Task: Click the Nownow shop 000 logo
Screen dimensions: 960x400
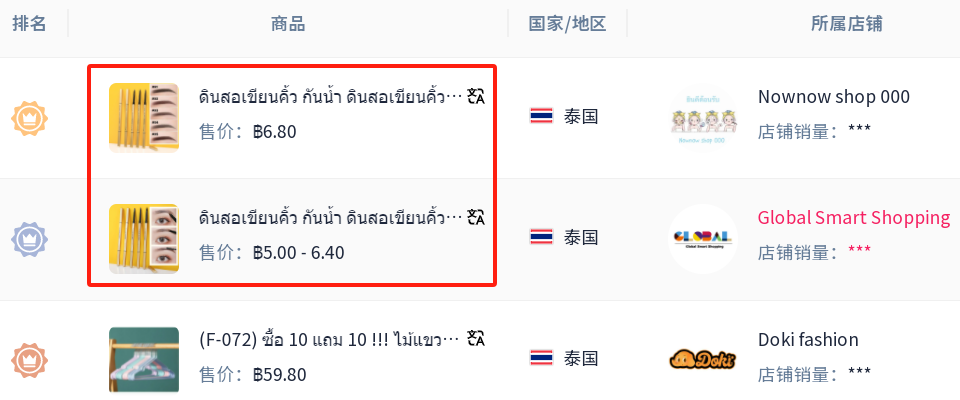Action: coord(703,118)
